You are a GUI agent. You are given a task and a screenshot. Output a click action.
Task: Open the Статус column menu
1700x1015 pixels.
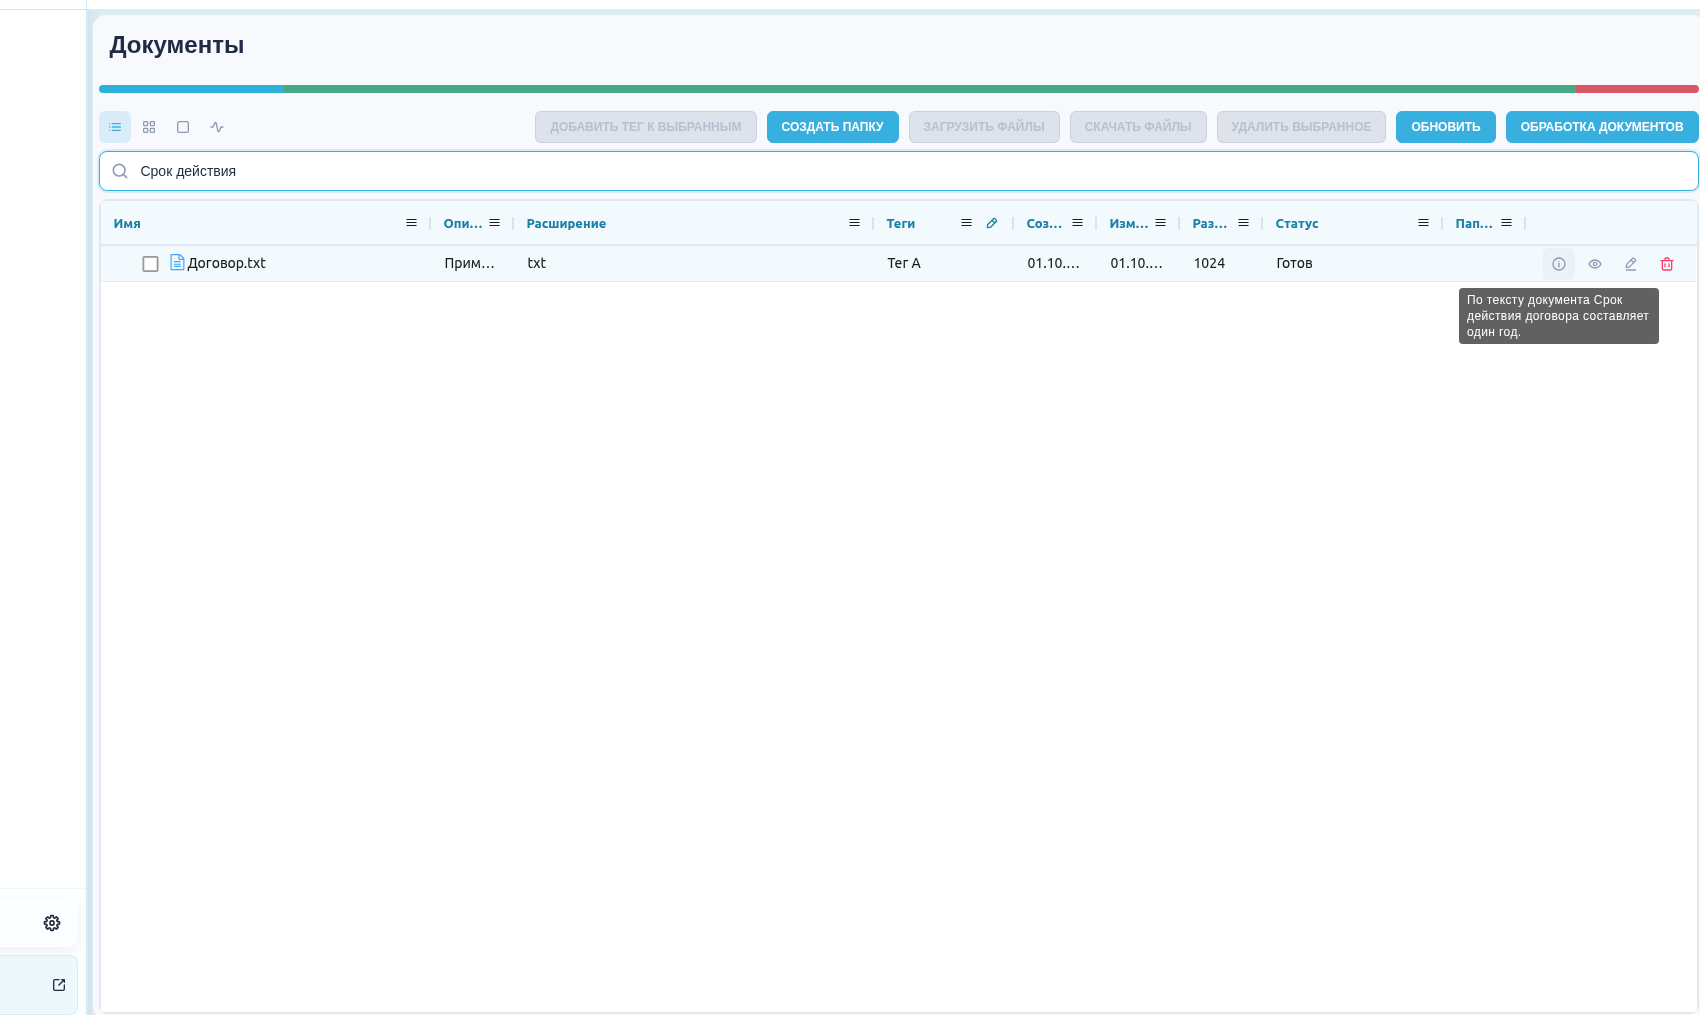pyautogui.click(x=1423, y=223)
